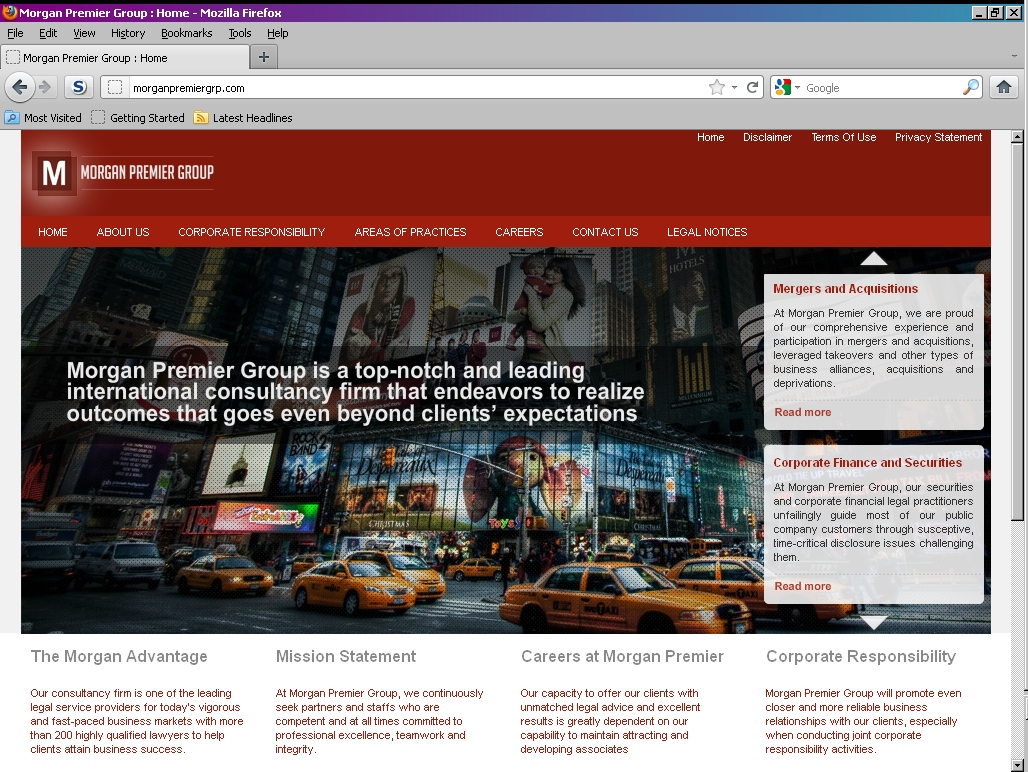Click the Most Visited bookmark icon

click(x=12, y=118)
